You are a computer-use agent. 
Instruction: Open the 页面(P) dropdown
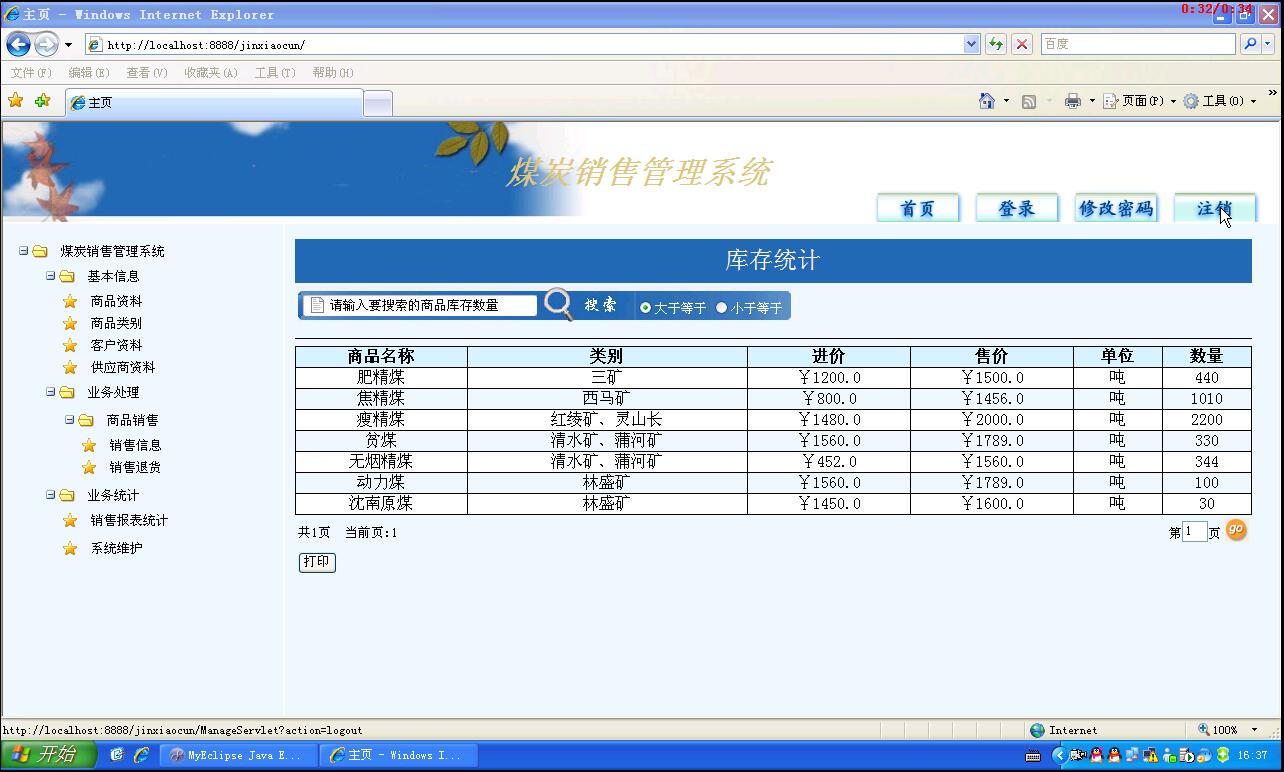(1140, 101)
